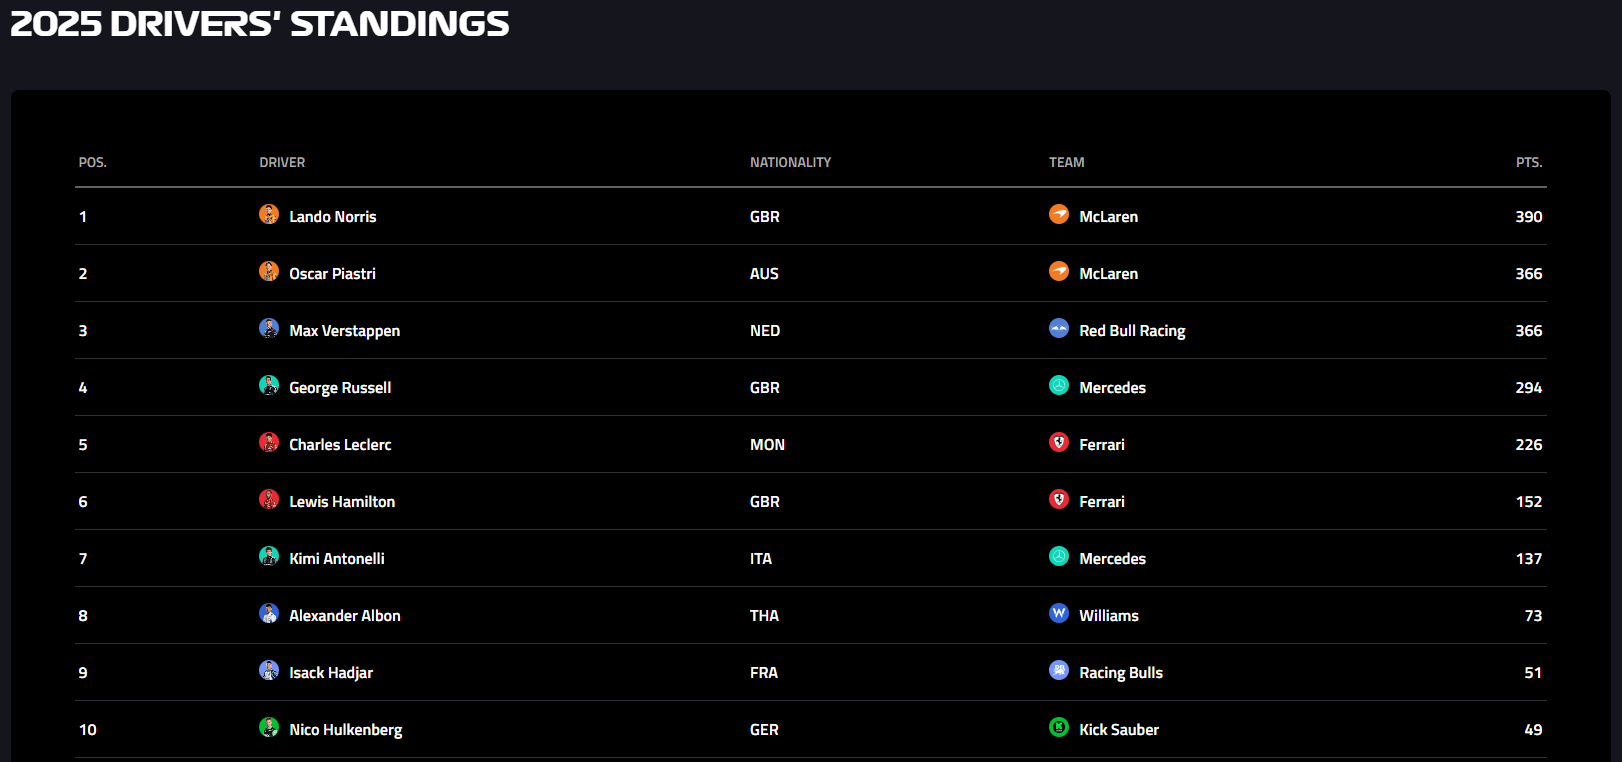
Task: Click Charles Leclerc's driver avatar icon
Action: coord(269,442)
